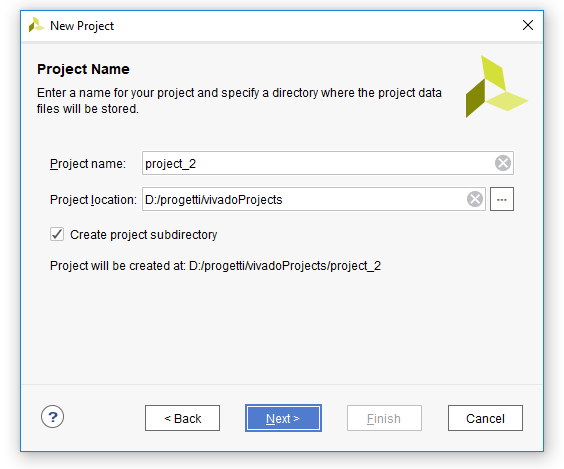Focus the Project location input field
Image resolution: width=564 pixels, height=469 pixels.
304,199
